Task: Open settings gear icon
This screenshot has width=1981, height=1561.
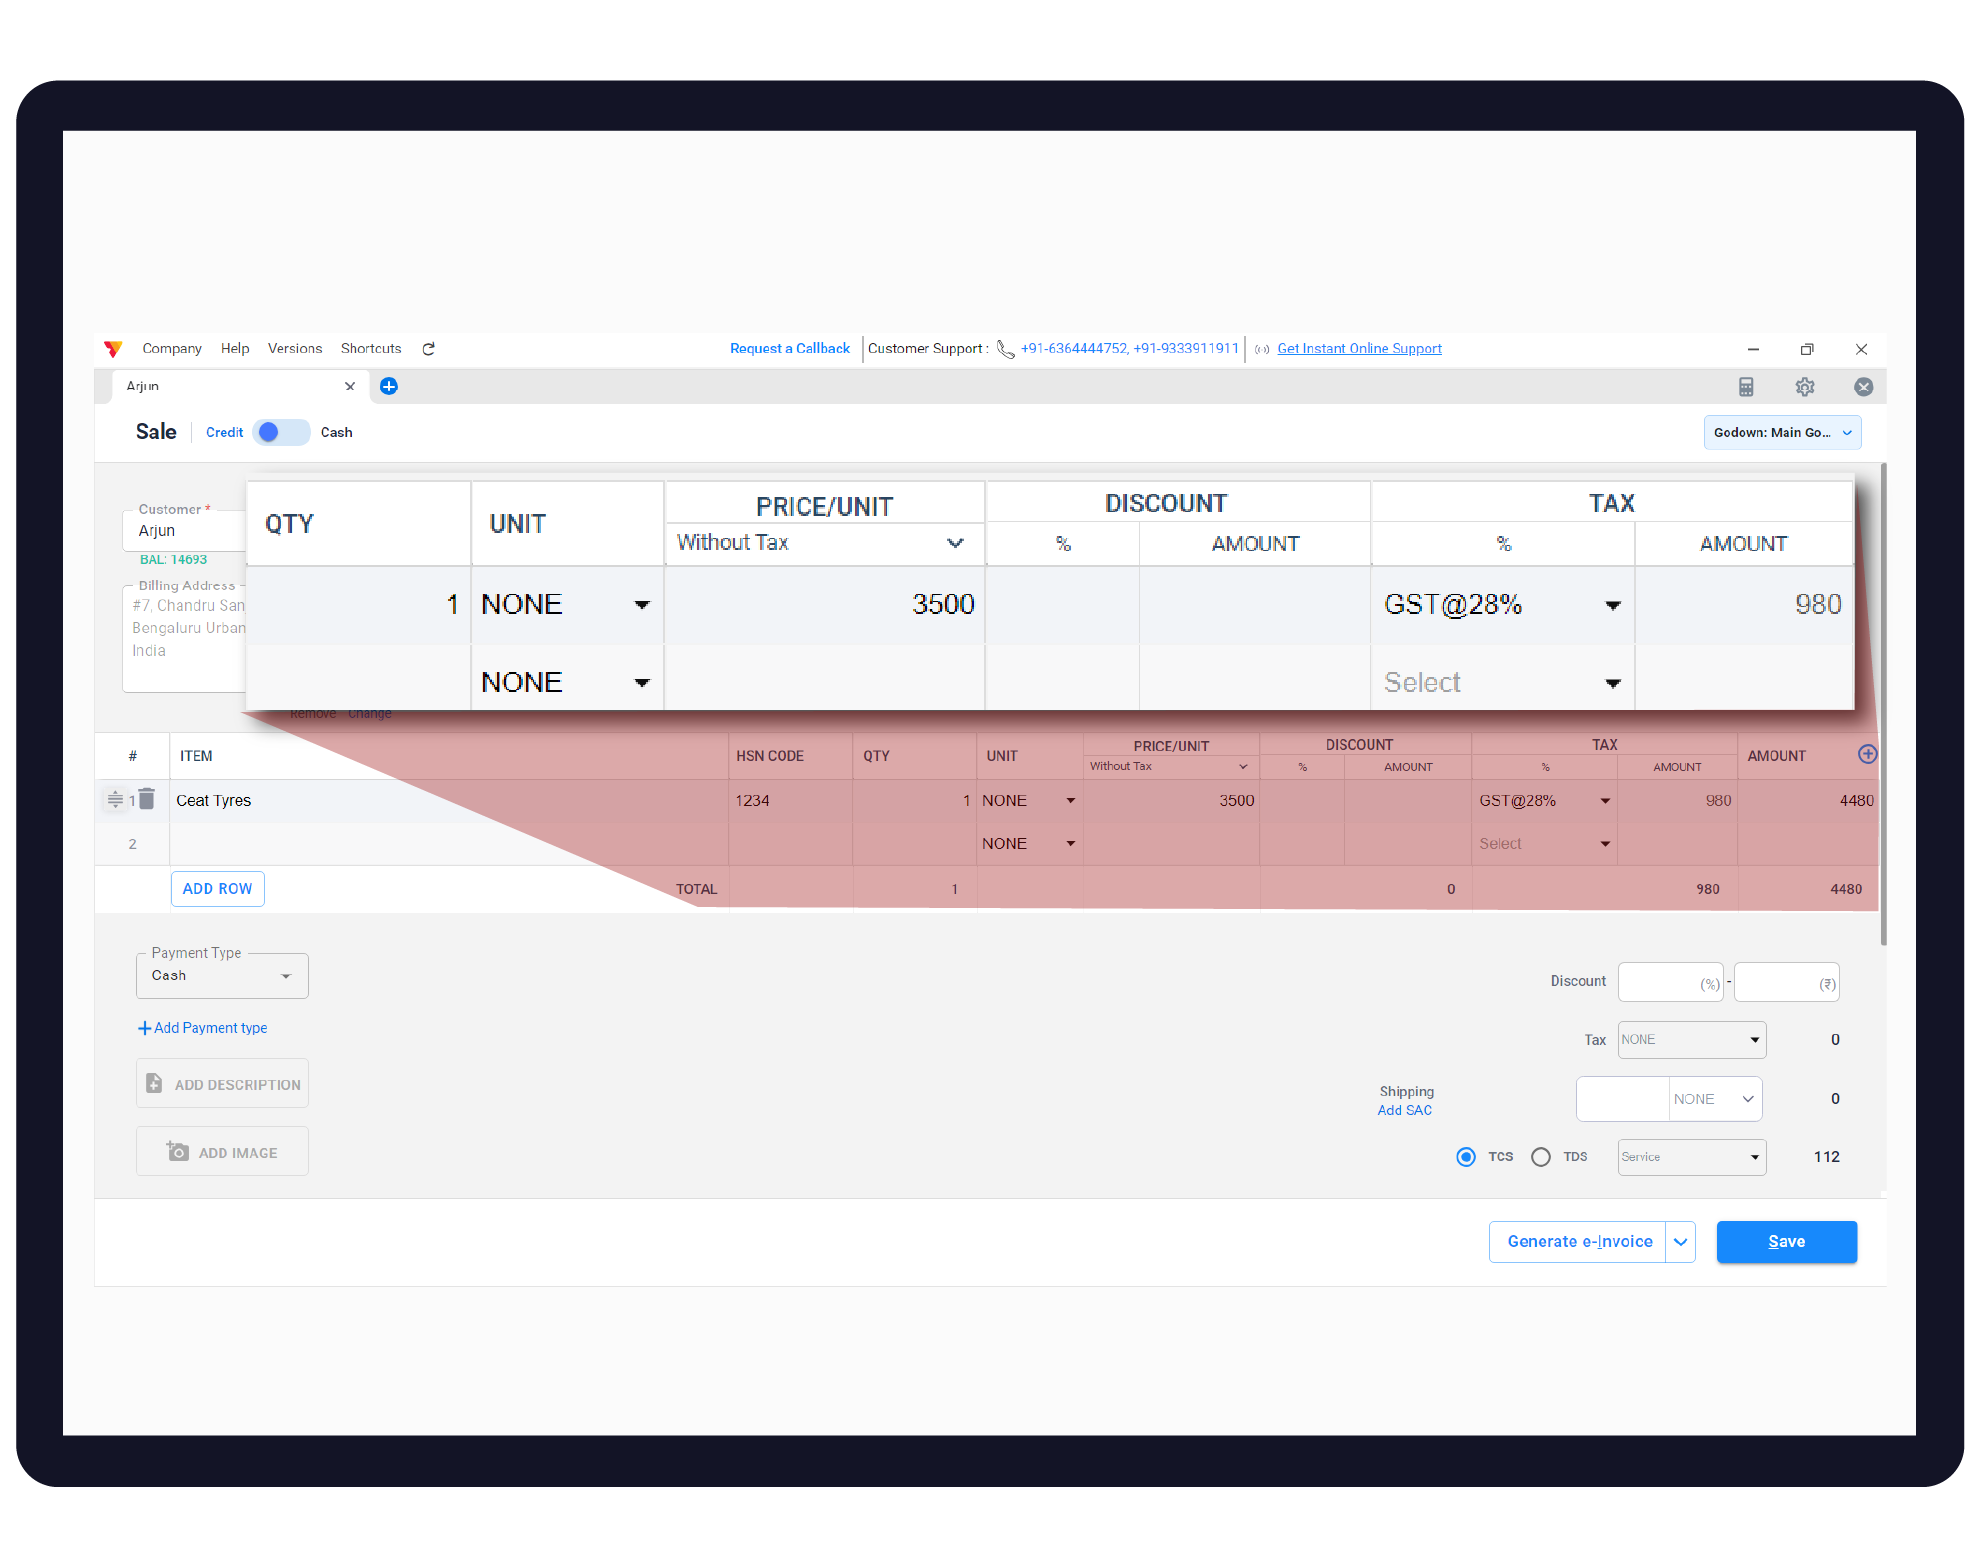Action: 1805,387
